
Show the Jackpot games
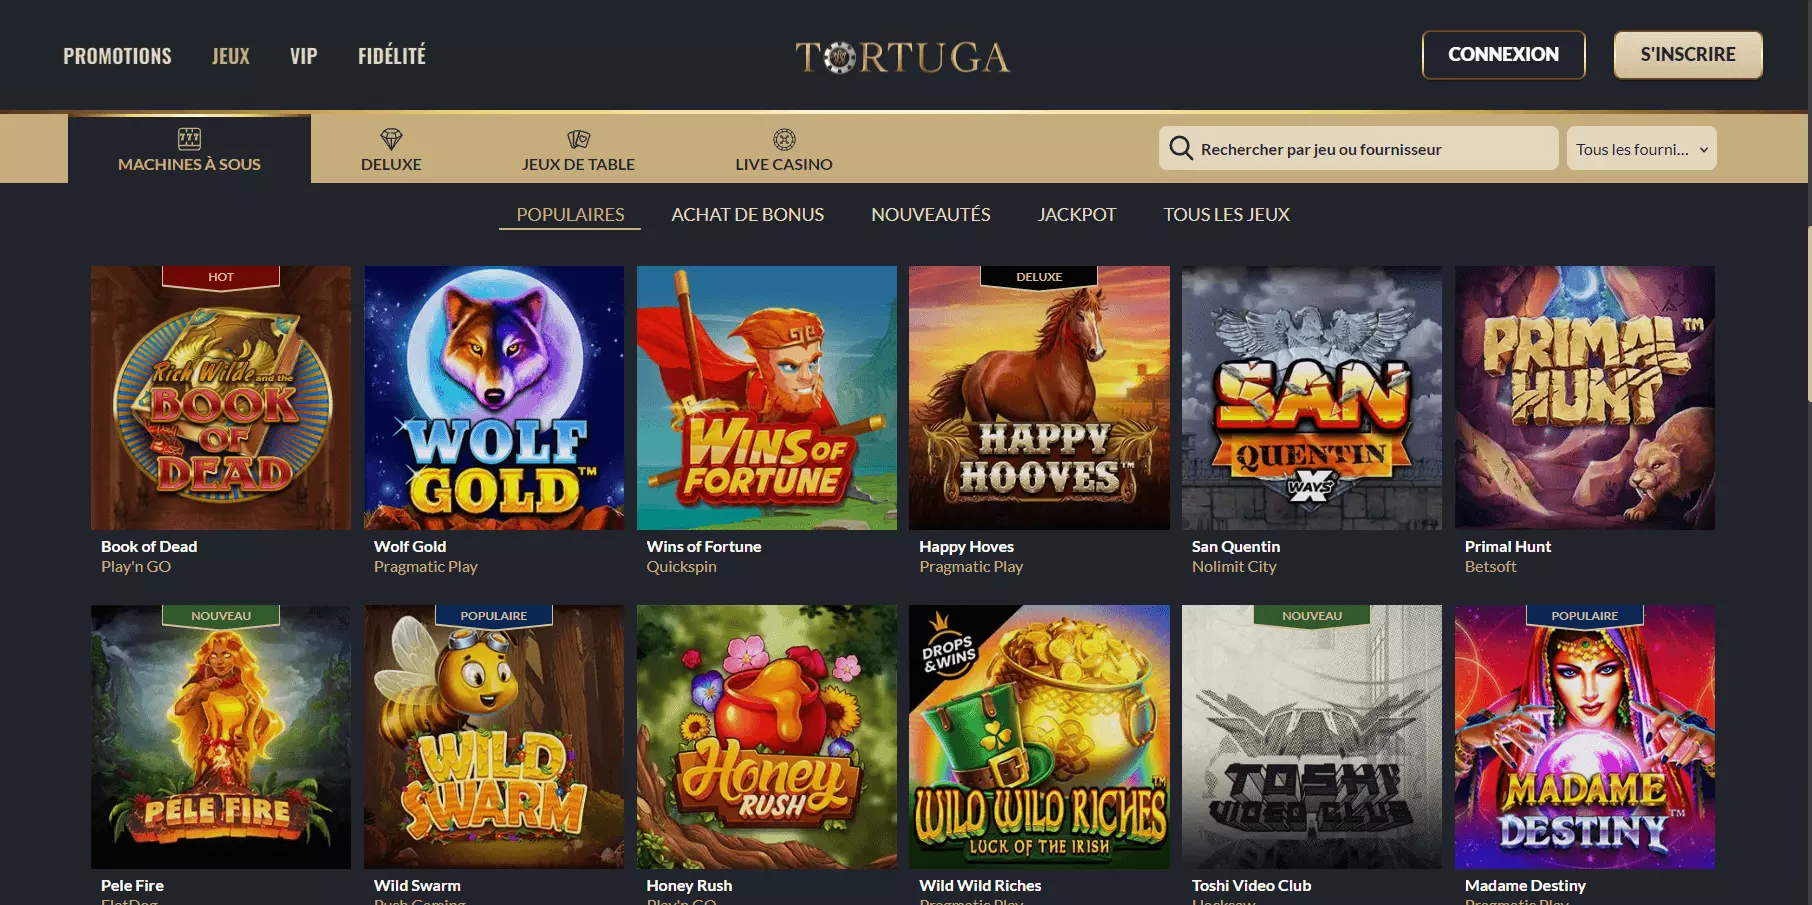coord(1077,214)
